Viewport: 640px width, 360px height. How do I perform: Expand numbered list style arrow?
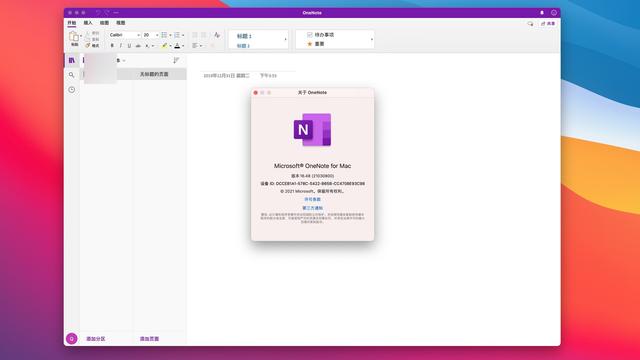point(183,35)
